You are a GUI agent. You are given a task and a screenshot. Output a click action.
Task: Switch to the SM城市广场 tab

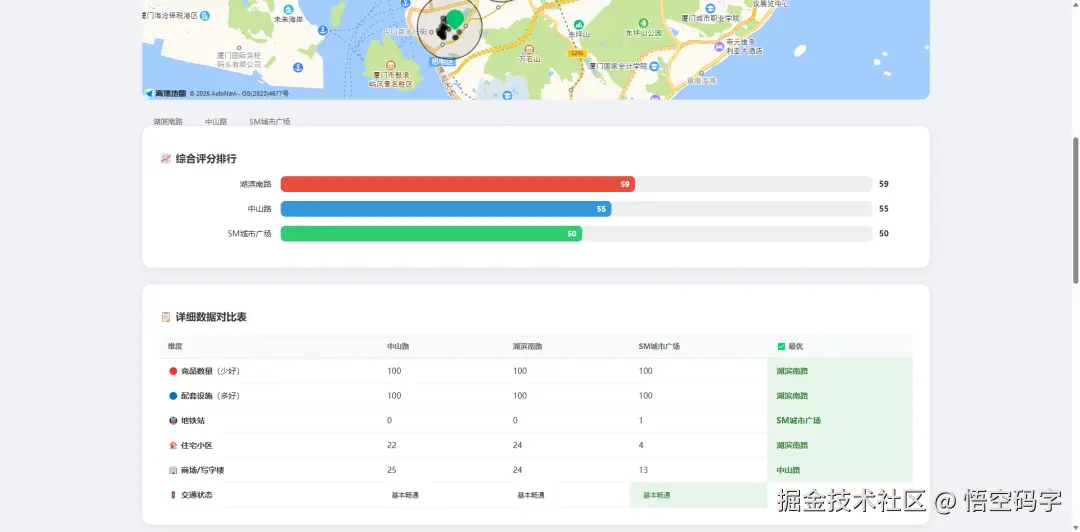(270, 121)
